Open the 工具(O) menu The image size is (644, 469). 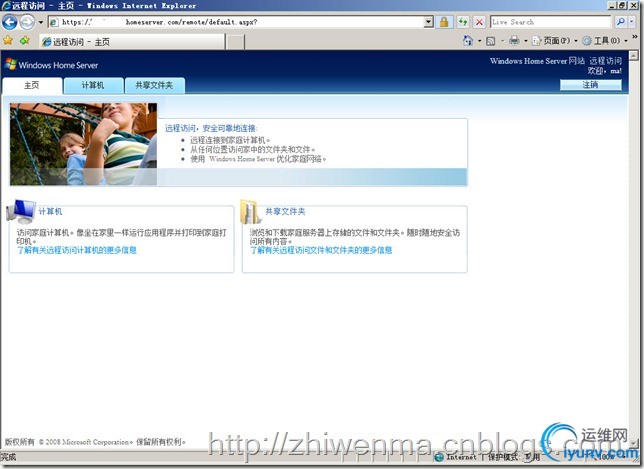[605, 41]
